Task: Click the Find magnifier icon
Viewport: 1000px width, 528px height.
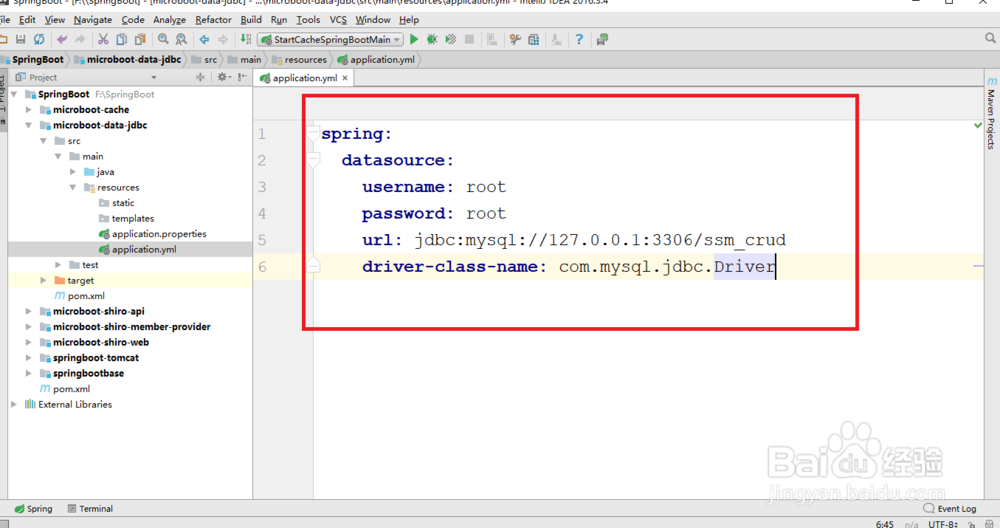Action: click(x=163, y=40)
